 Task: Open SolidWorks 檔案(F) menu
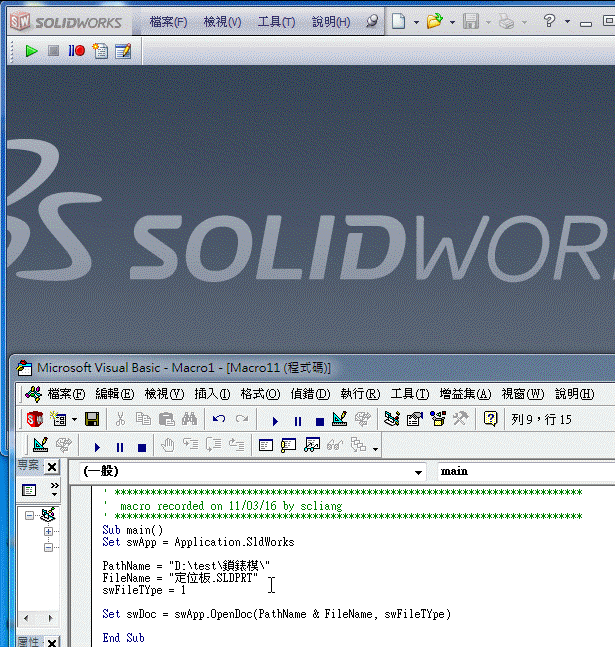(168, 22)
